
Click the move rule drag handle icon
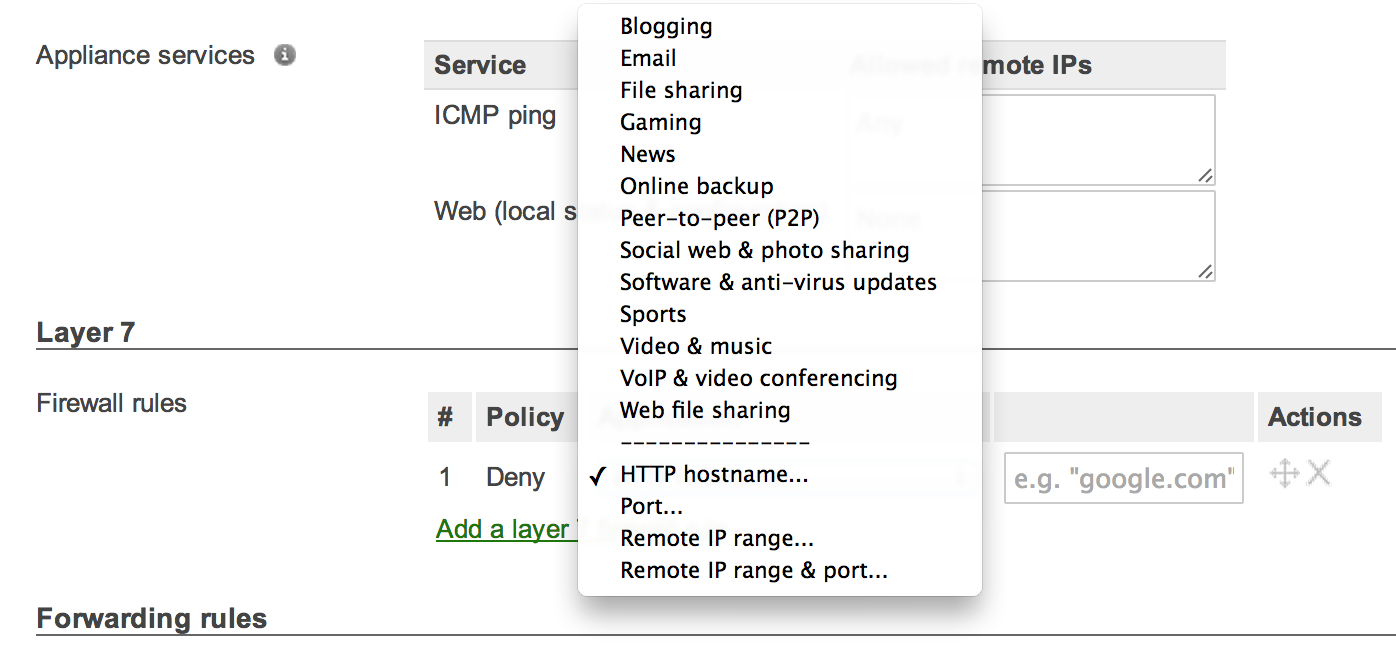point(1284,473)
